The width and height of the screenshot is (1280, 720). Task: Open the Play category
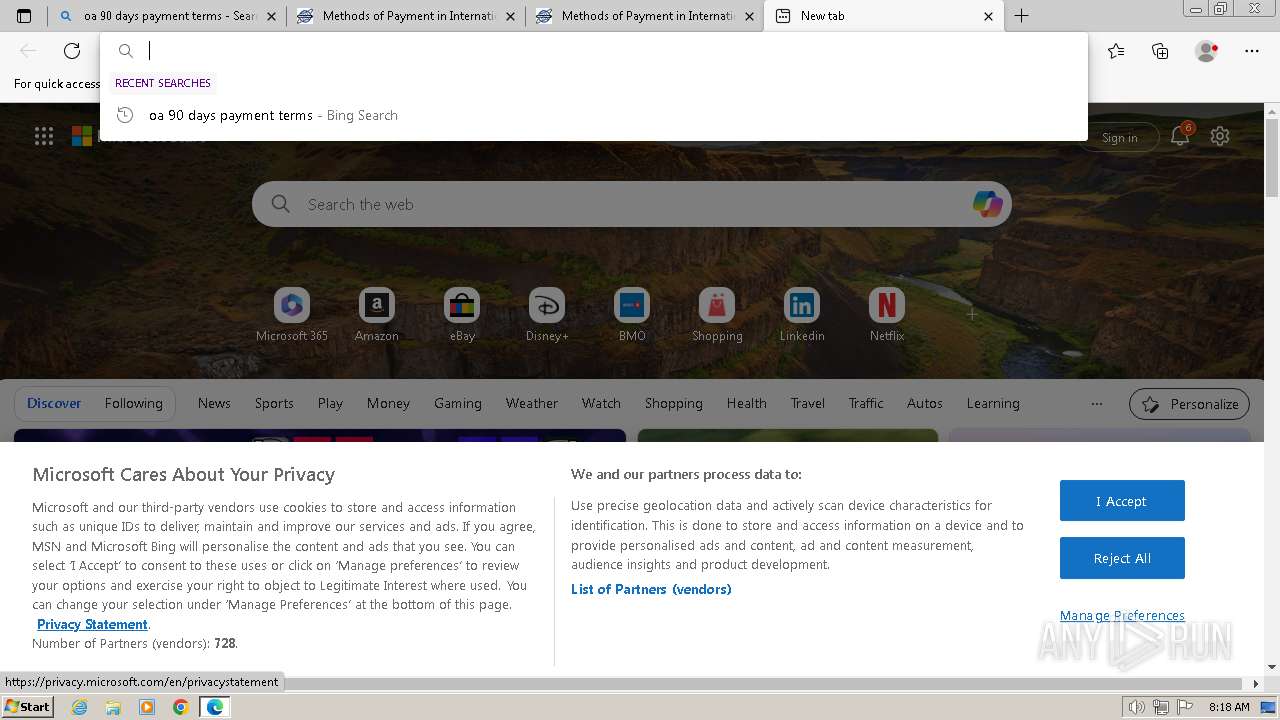330,403
